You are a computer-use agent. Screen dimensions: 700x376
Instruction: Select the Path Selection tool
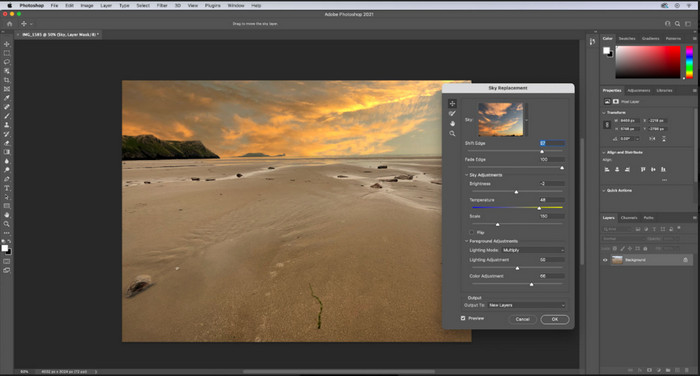tap(7, 197)
